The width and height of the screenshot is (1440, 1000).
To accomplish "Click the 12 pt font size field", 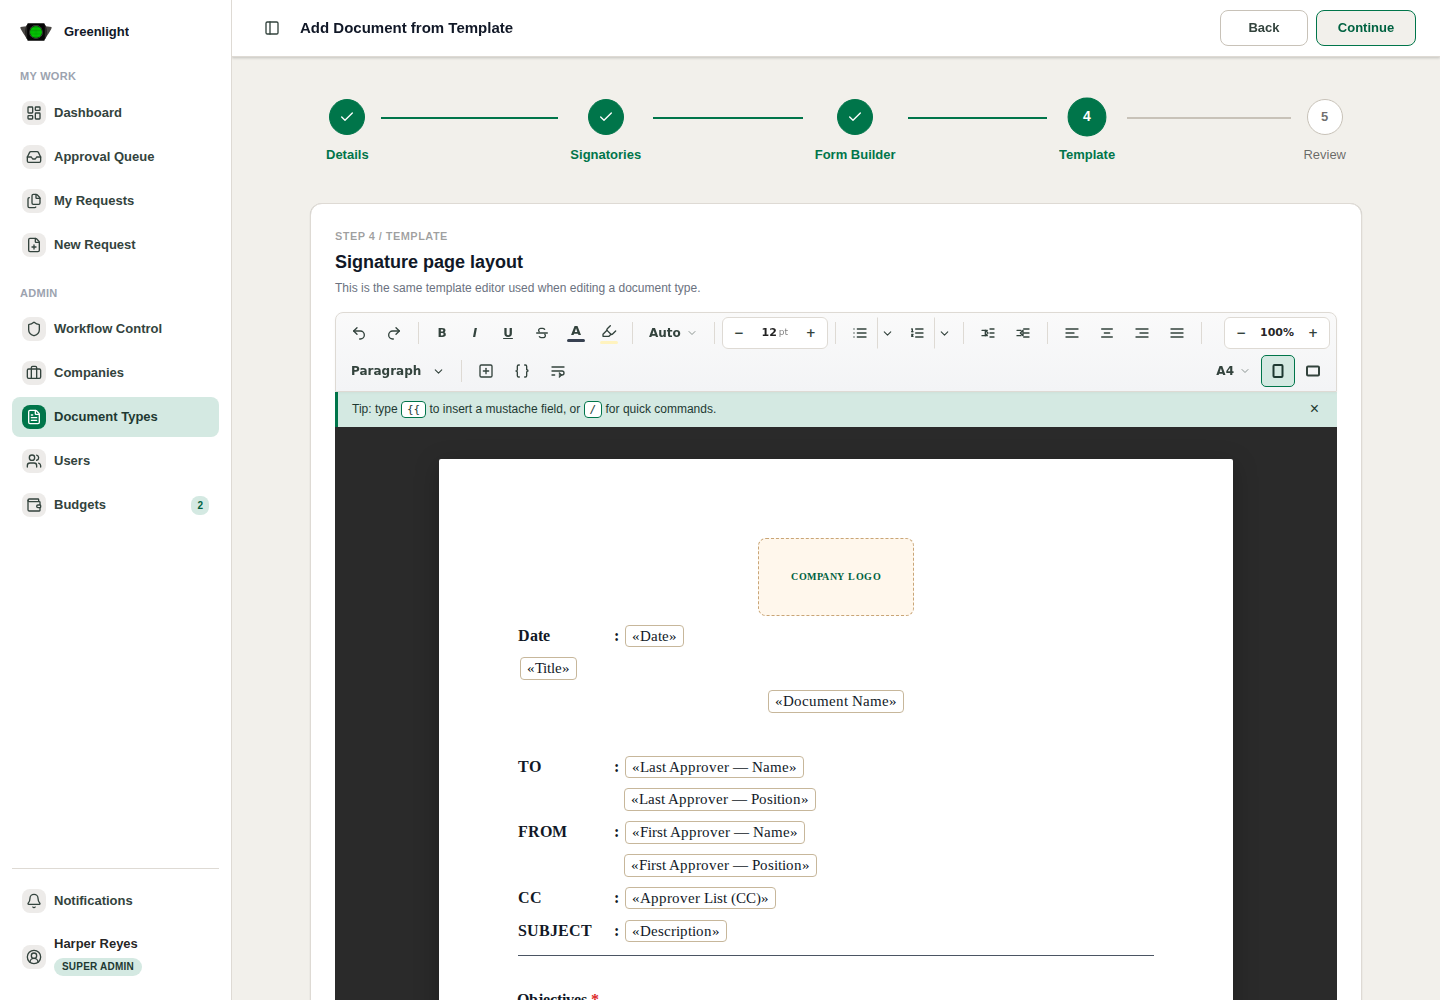I will click(775, 333).
